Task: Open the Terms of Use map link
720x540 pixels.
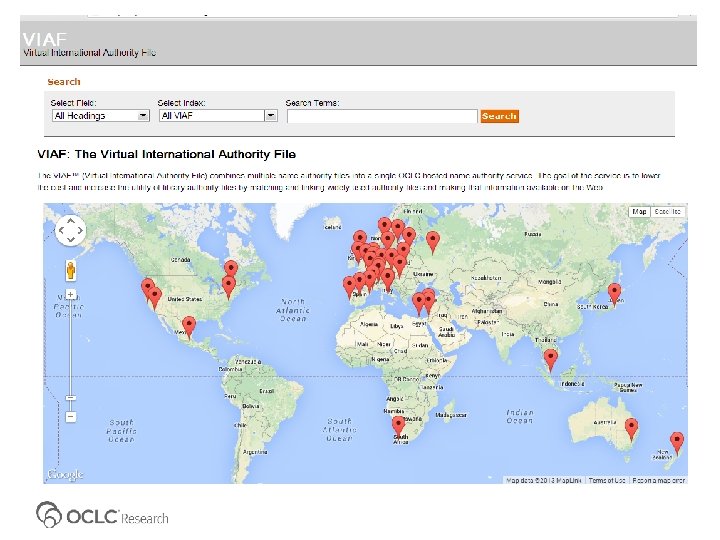Action: coord(607,480)
